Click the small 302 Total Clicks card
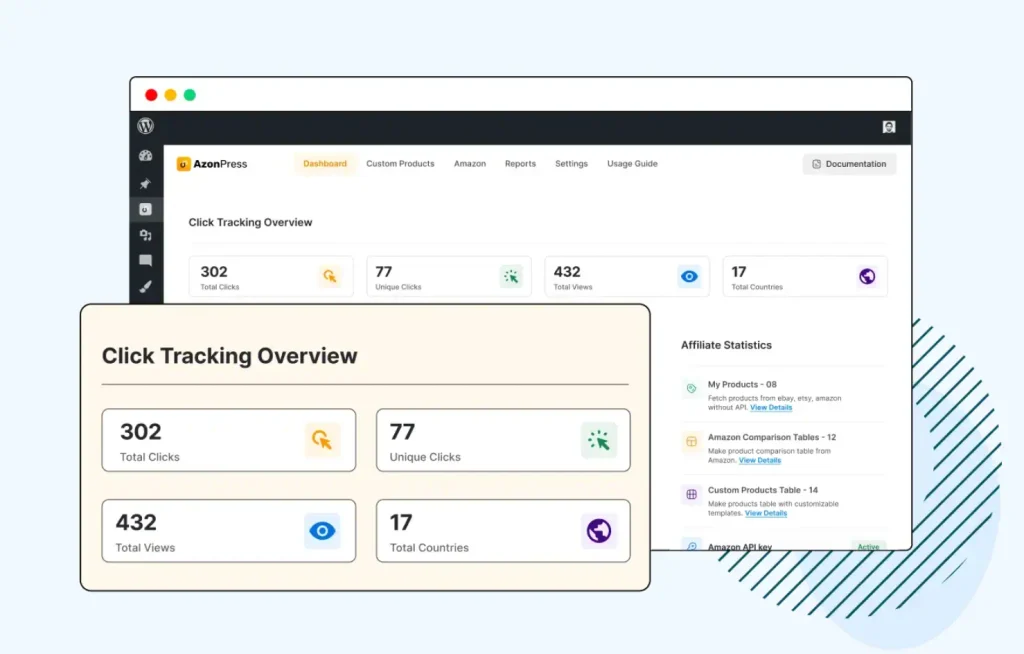1024x654 pixels. click(x=271, y=276)
